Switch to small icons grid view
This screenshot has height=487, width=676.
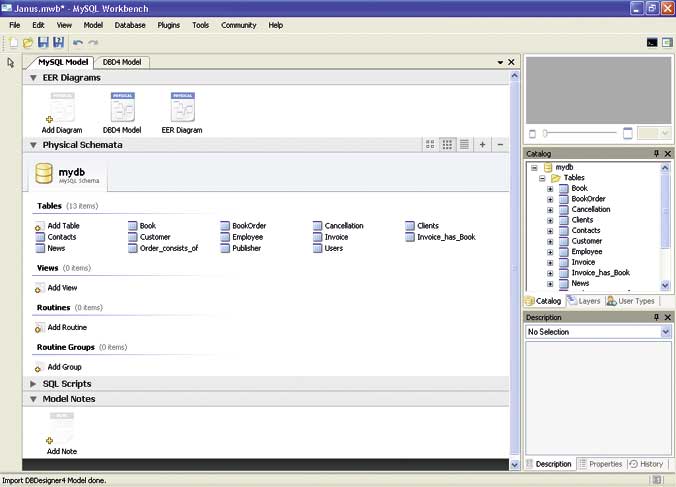click(x=447, y=144)
